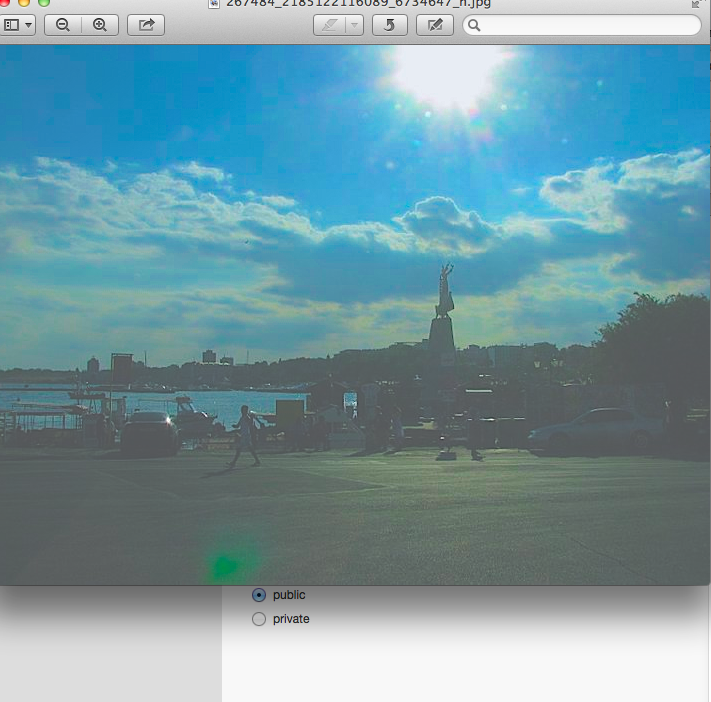
Task: Click the green window zoom button
Action: 44,3
